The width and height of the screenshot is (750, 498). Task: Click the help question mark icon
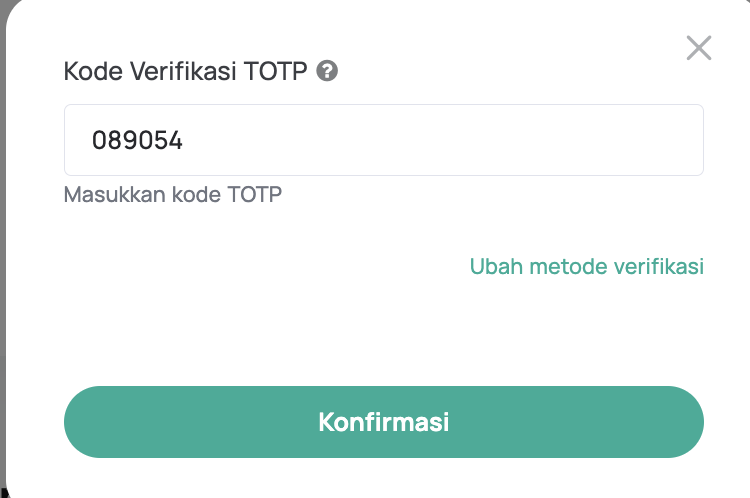tap(326, 72)
